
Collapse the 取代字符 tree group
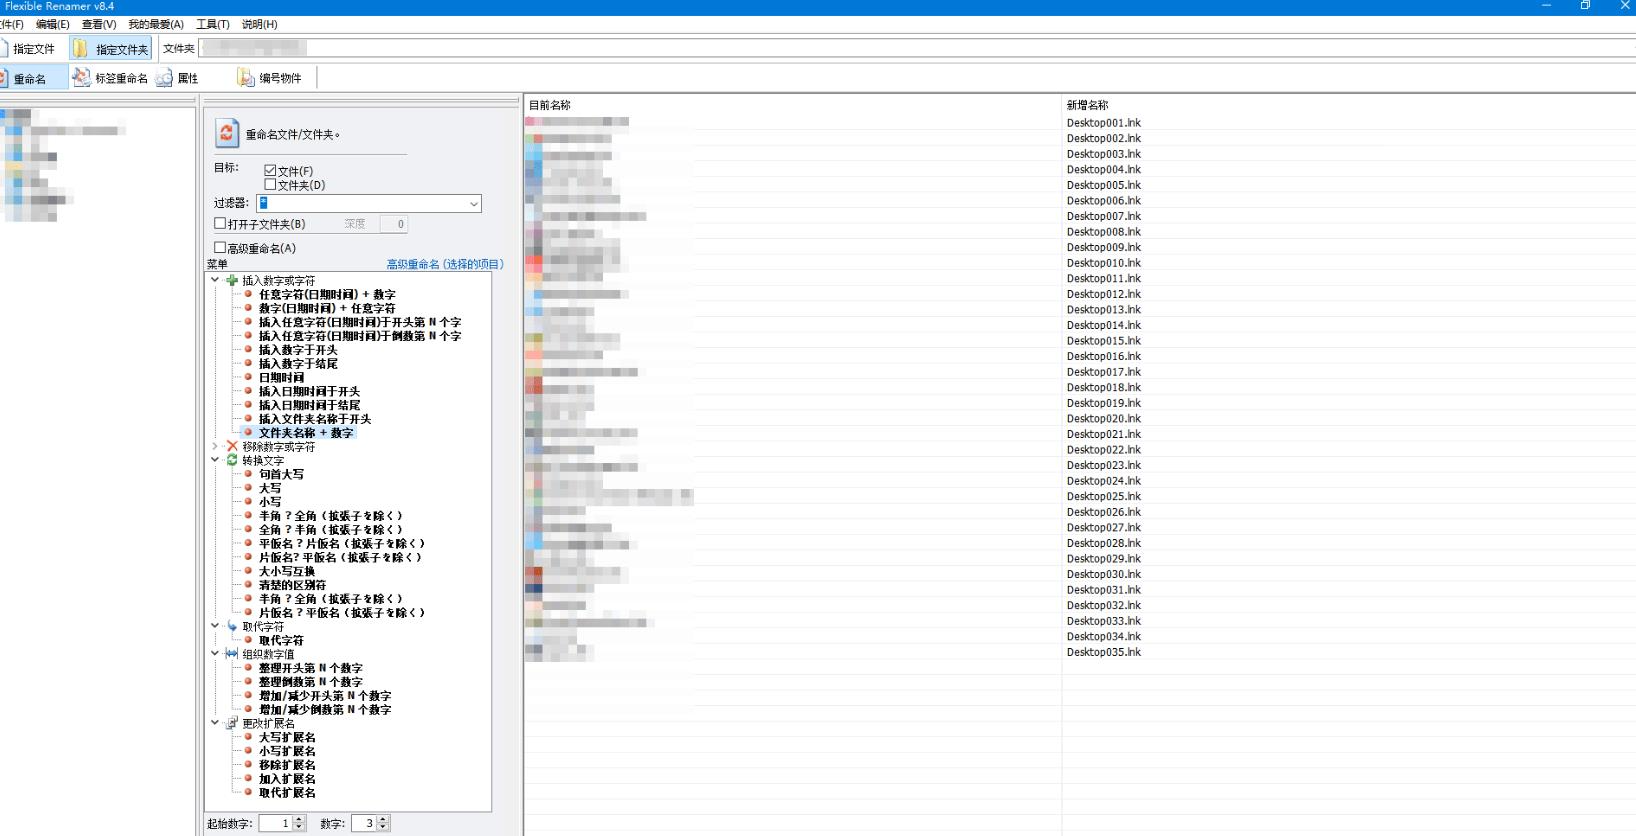(215, 627)
